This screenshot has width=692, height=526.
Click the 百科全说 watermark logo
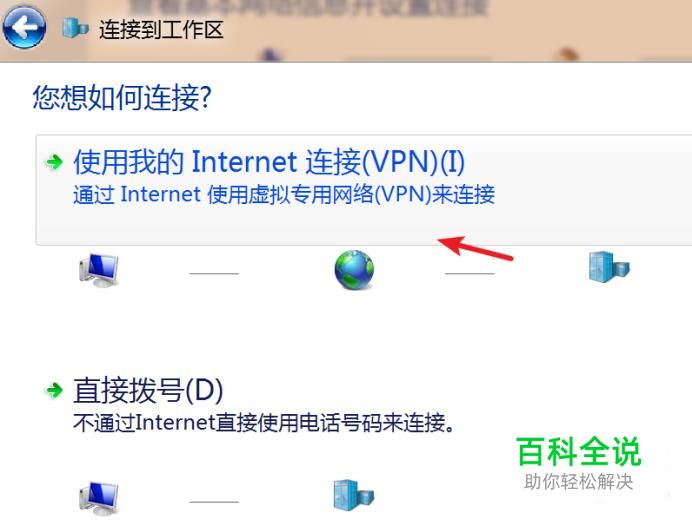click(579, 451)
